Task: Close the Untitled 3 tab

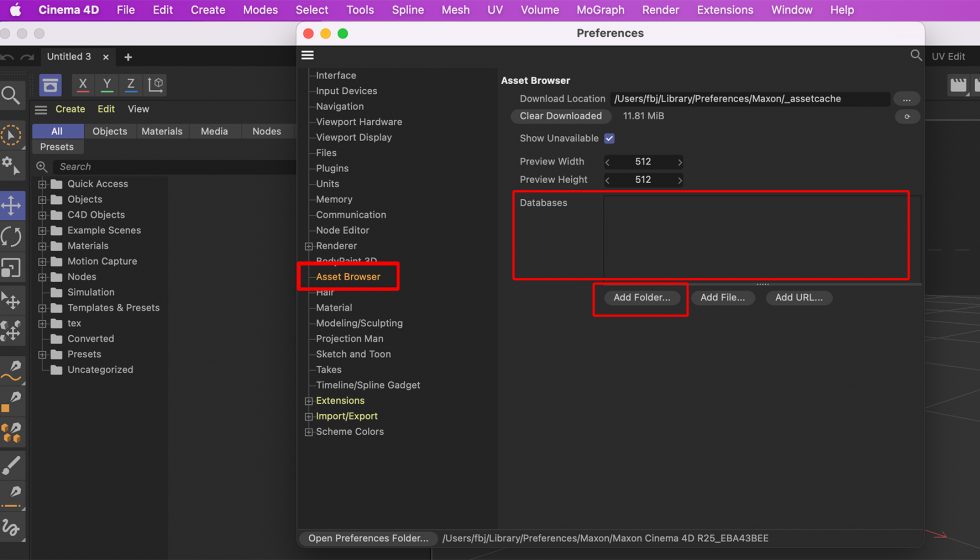Action: 106,57
